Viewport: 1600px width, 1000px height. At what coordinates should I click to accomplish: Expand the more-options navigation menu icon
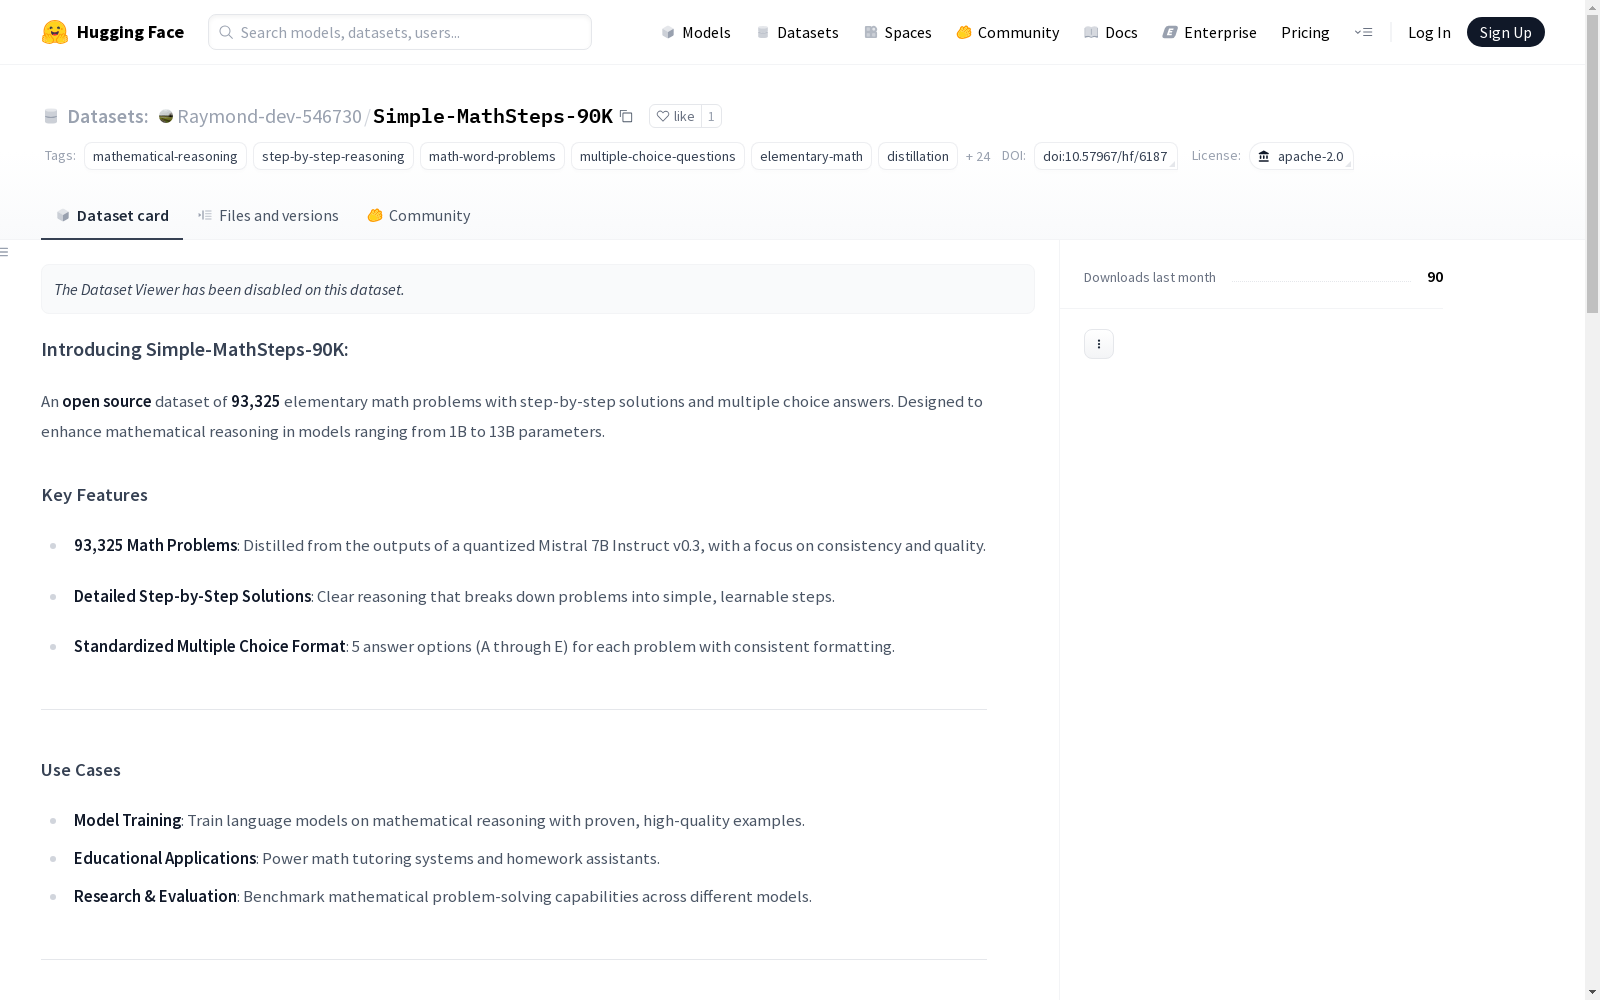[x=1363, y=32]
